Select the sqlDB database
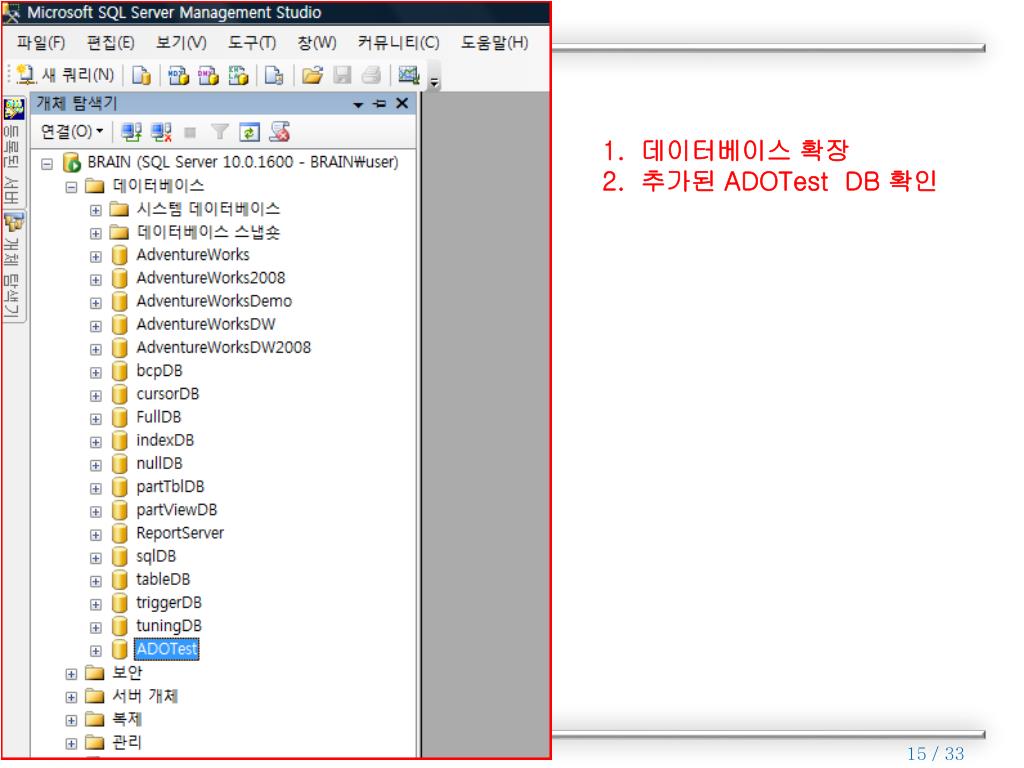The height and width of the screenshot is (768, 1024). (156, 556)
